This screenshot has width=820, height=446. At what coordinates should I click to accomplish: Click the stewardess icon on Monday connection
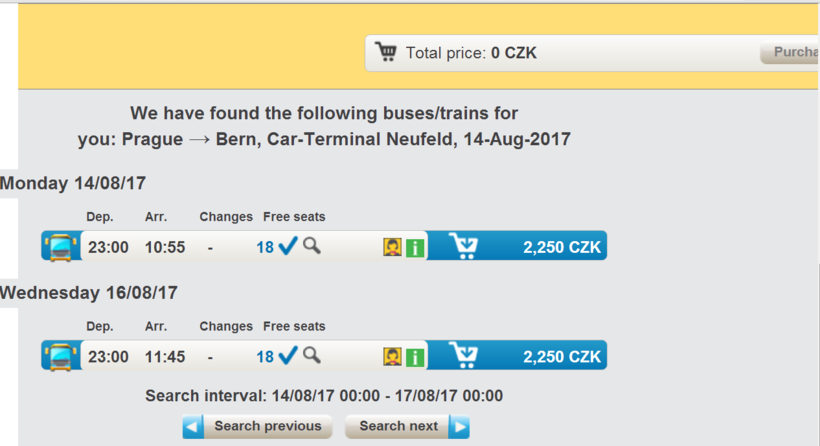tap(392, 247)
